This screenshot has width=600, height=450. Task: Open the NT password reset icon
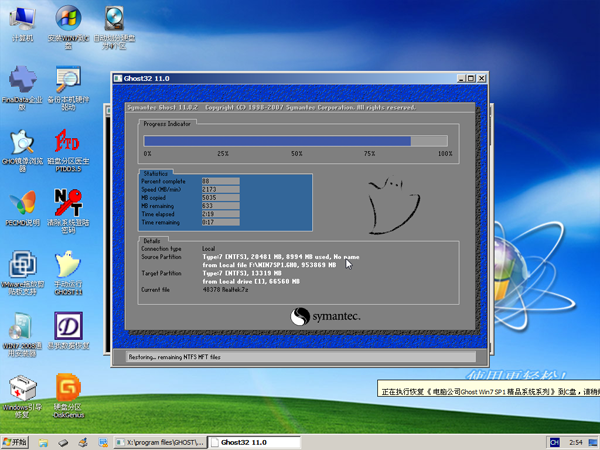coord(68,202)
